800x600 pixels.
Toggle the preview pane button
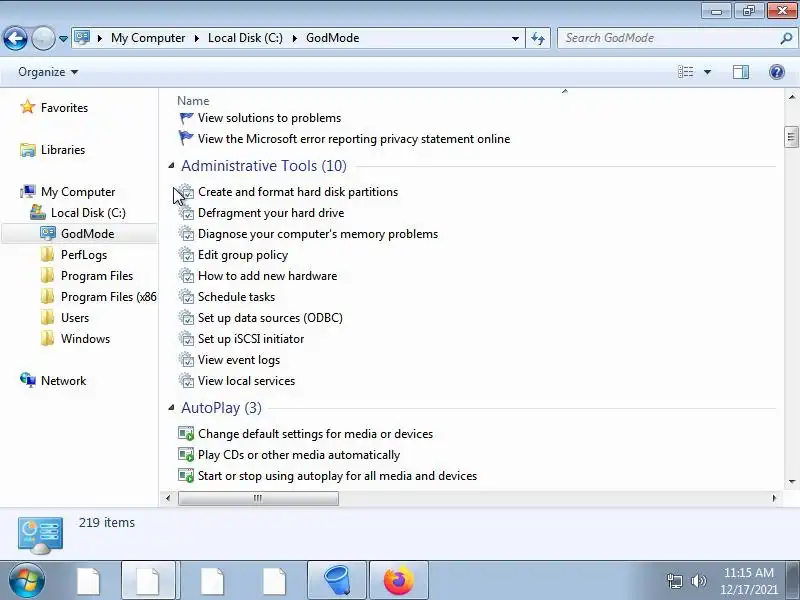[x=741, y=72]
